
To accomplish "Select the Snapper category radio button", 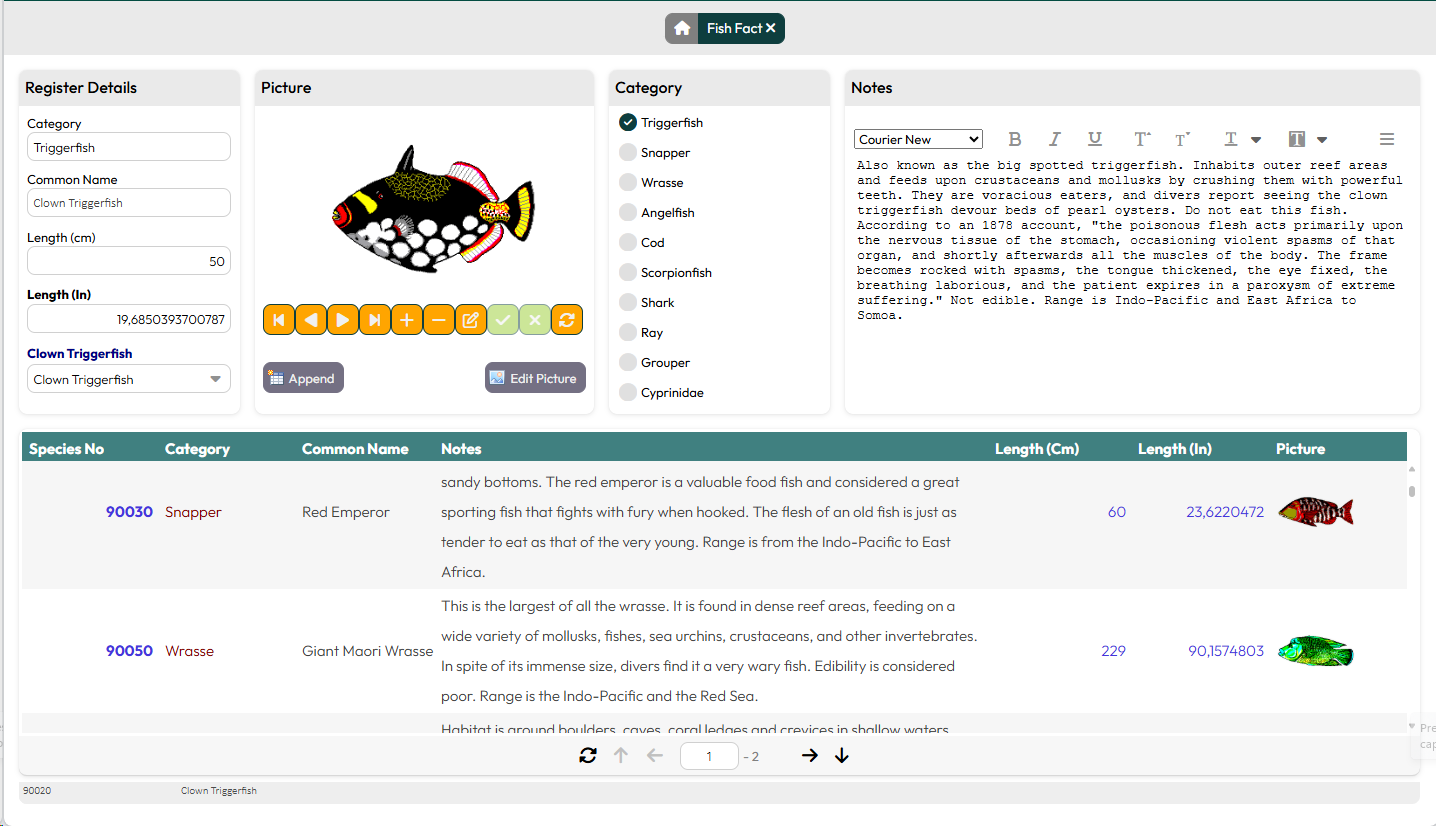I will (x=628, y=153).
